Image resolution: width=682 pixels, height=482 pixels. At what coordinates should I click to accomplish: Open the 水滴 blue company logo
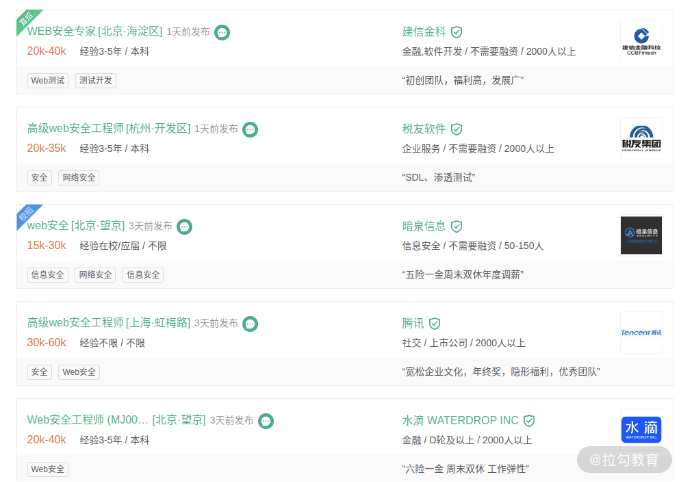[x=641, y=430]
